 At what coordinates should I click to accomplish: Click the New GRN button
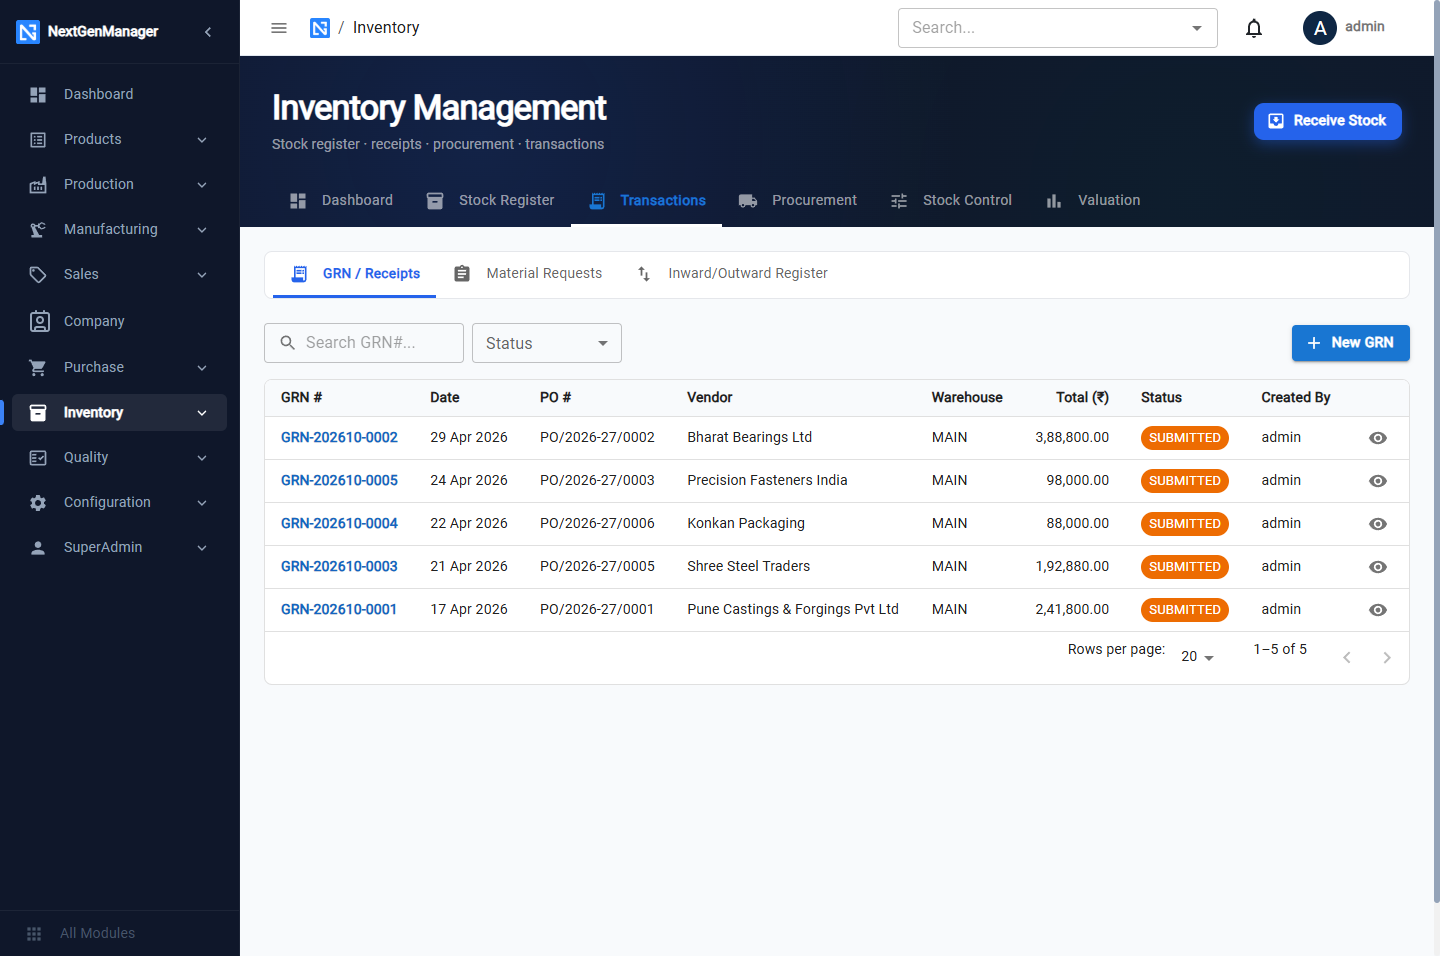[1351, 343]
